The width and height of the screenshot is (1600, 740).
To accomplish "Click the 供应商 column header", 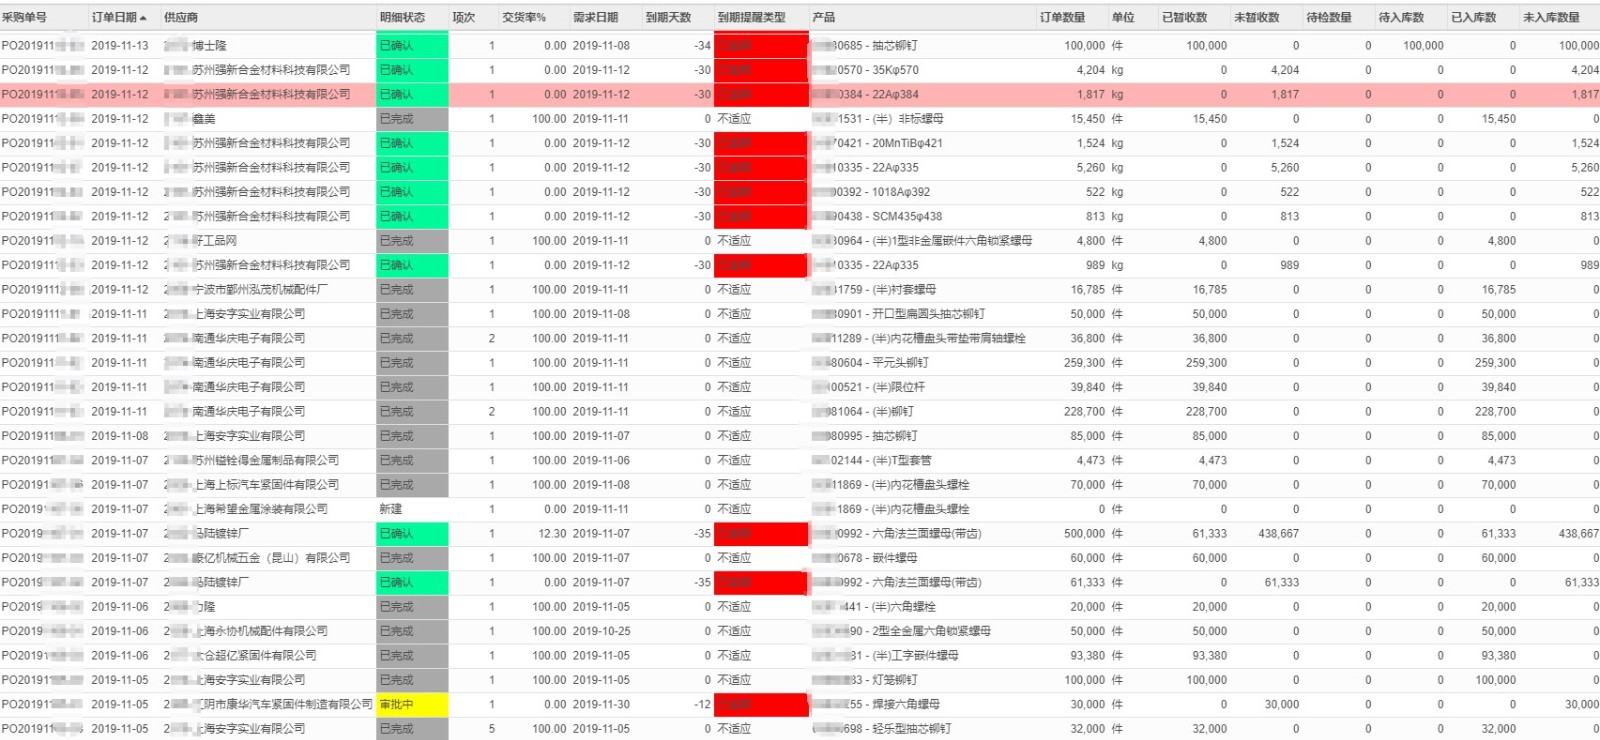I will click(181, 17).
